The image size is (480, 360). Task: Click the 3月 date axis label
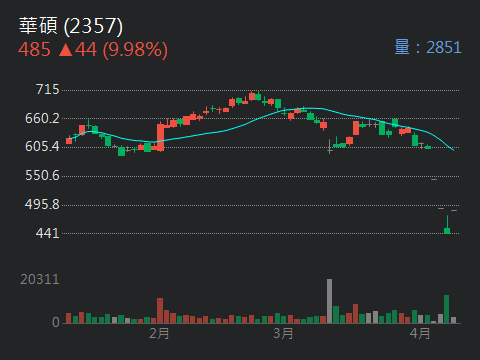coord(283,333)
